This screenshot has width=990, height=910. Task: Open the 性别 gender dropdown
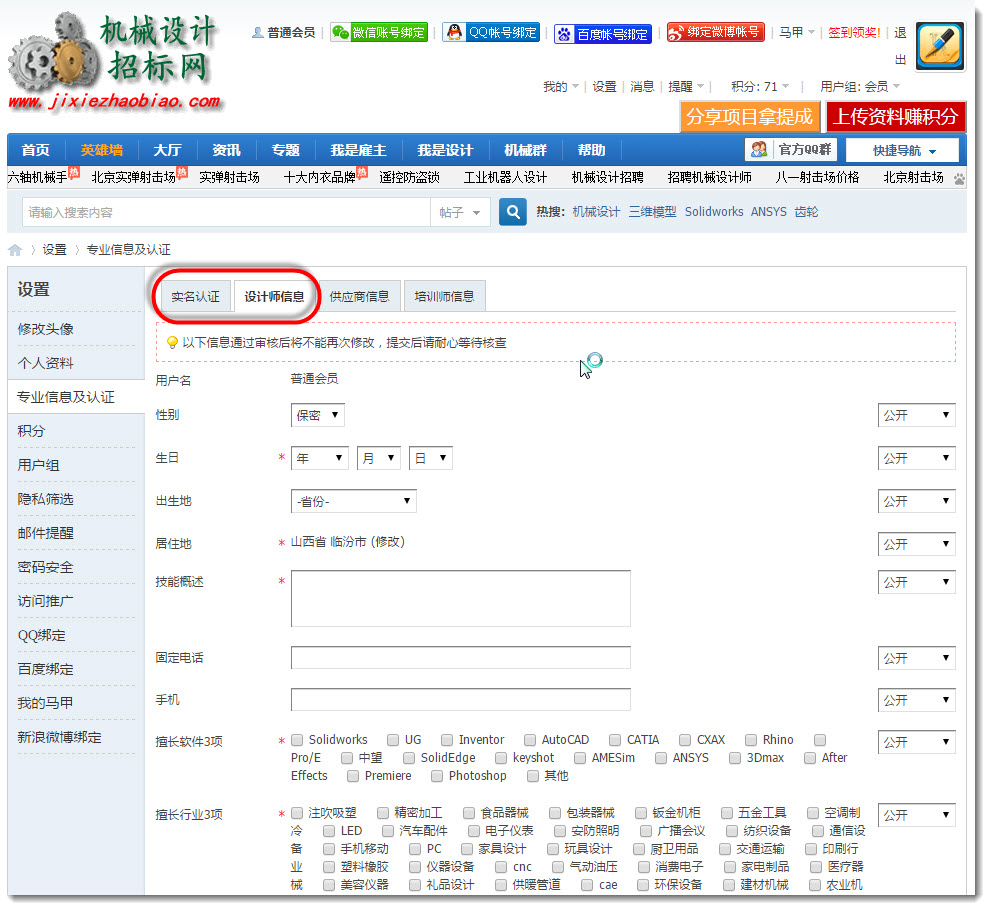pyautogui.click(x=318, y=416)
